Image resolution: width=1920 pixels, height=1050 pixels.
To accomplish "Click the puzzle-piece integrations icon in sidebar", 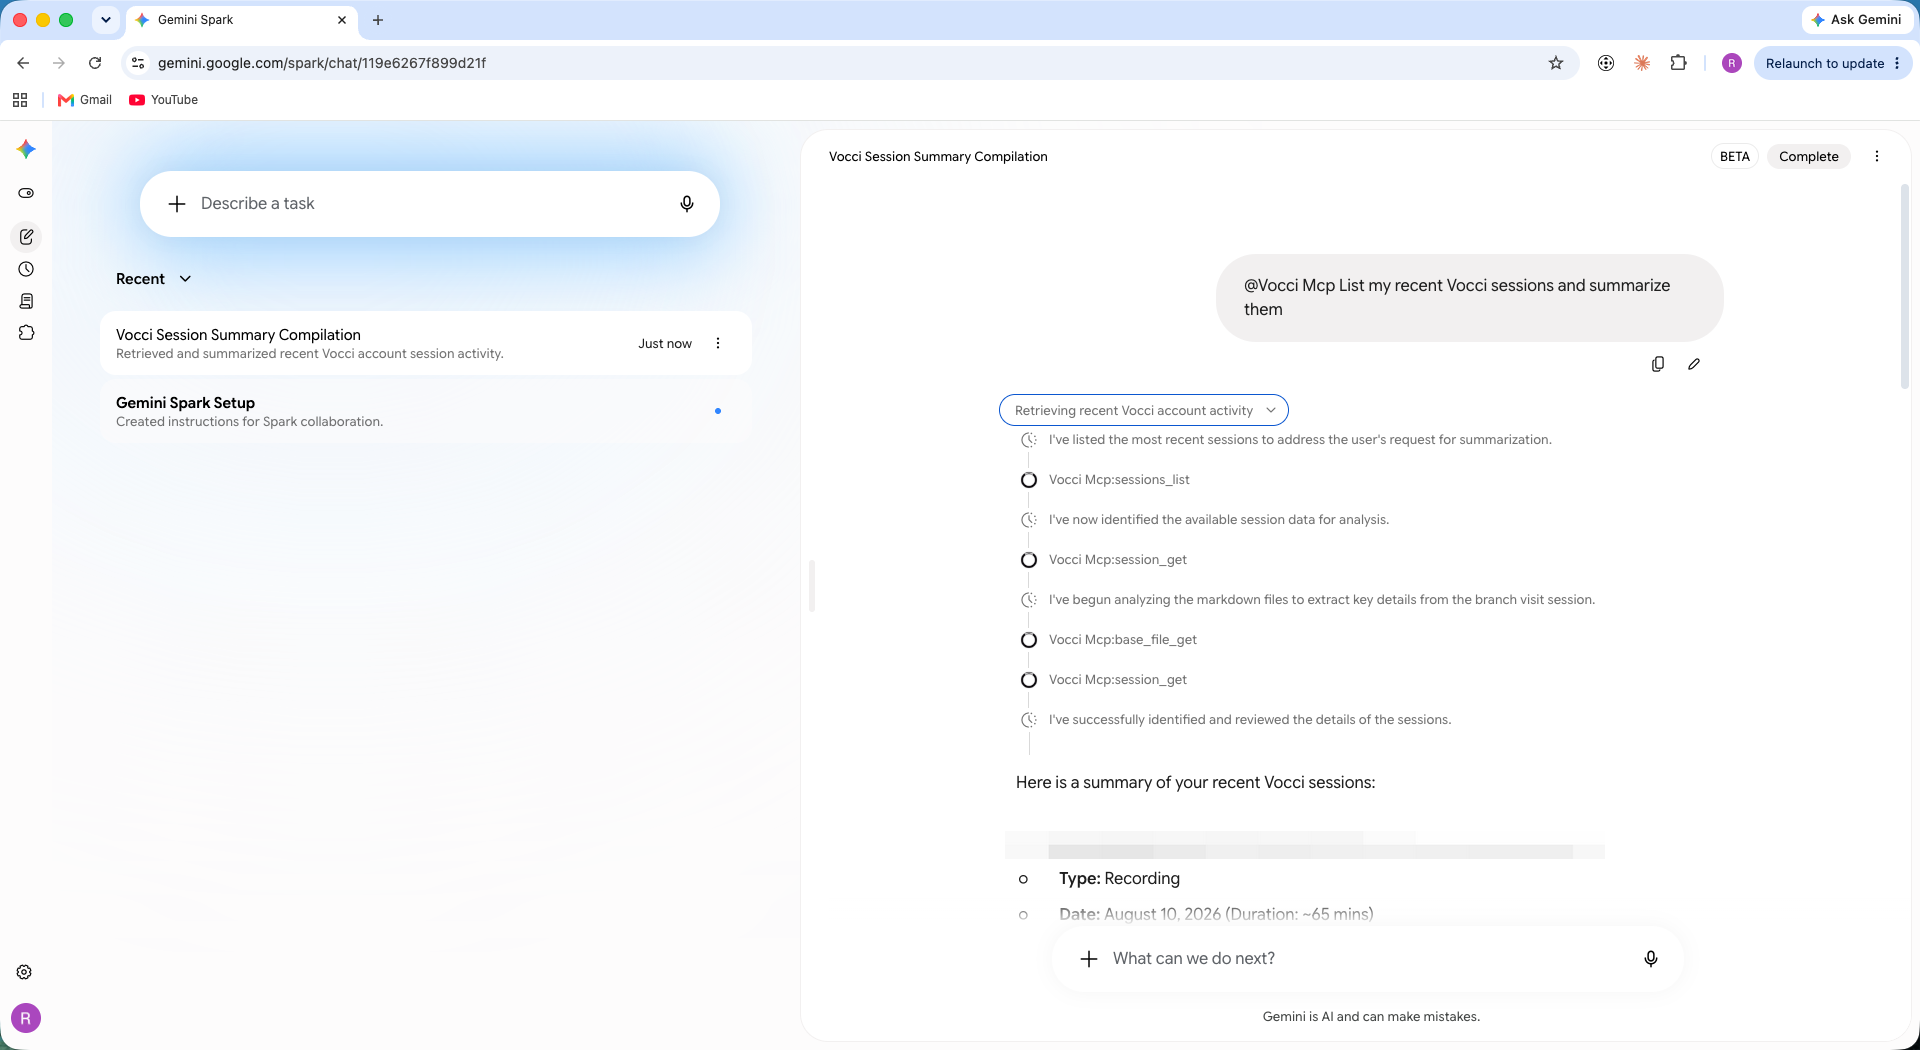I will click(x=26, y=333).
